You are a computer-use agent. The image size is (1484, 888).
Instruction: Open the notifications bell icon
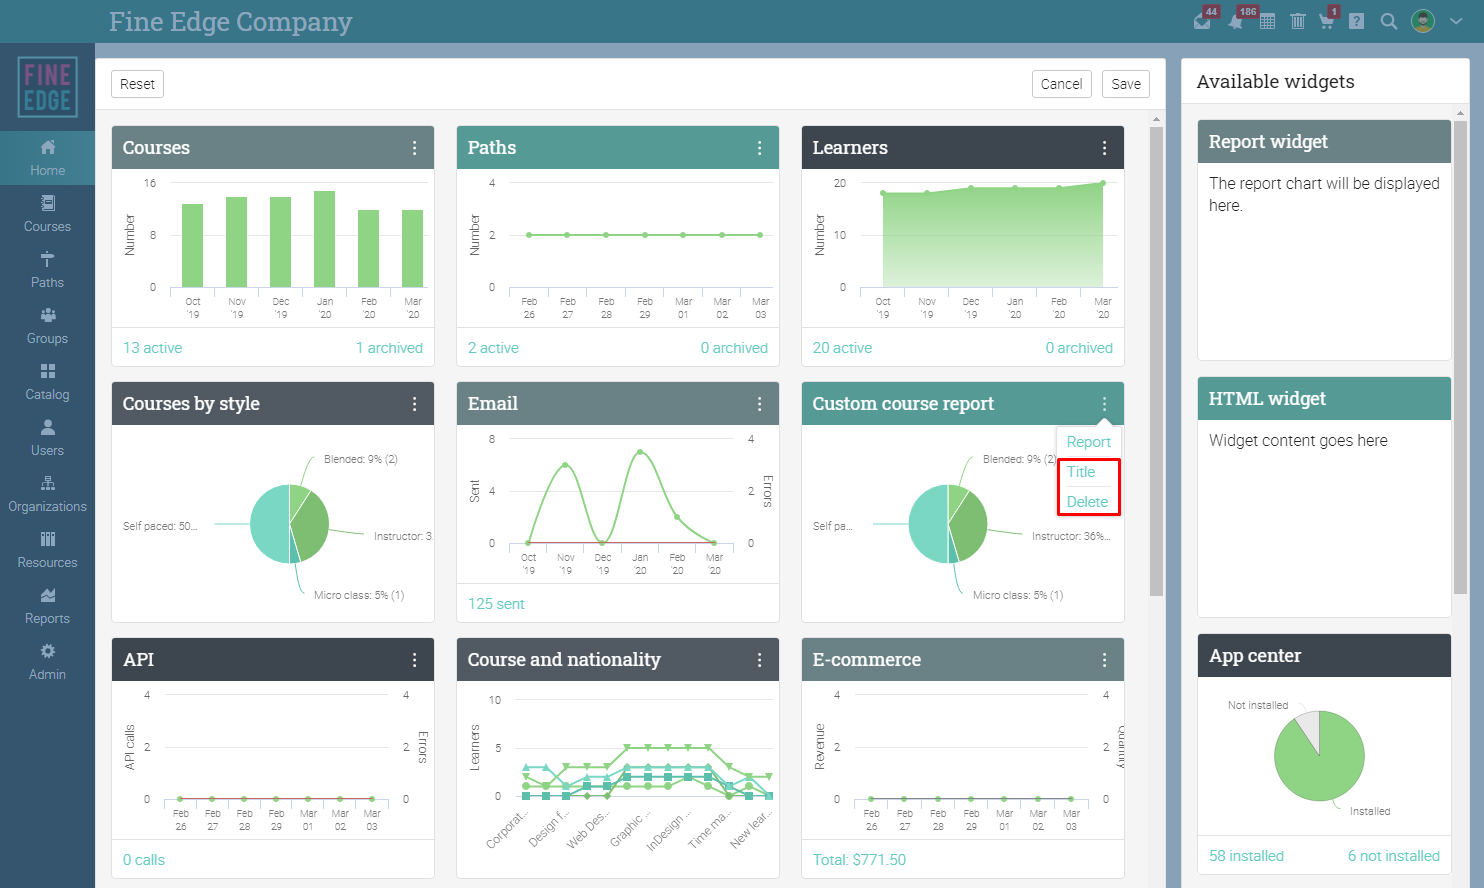click(x=1236, y=22)
